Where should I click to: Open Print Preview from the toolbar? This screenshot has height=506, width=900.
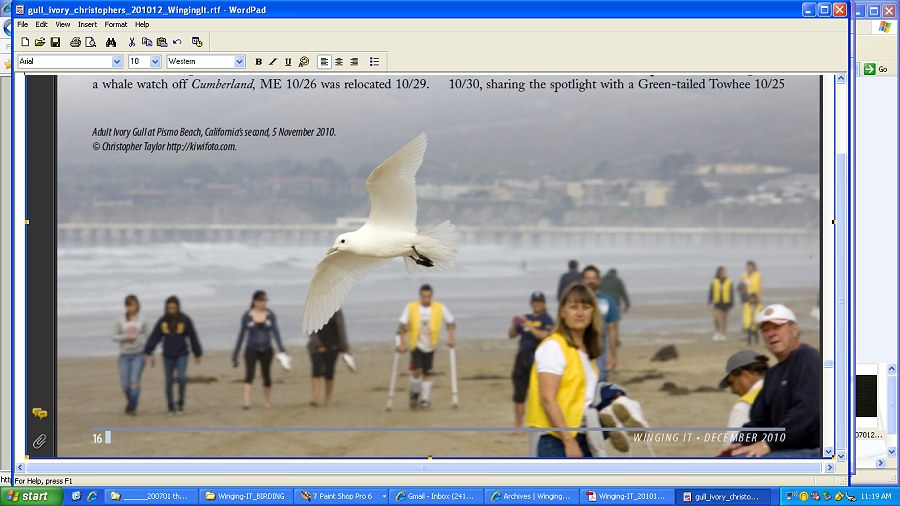(90, 42)
